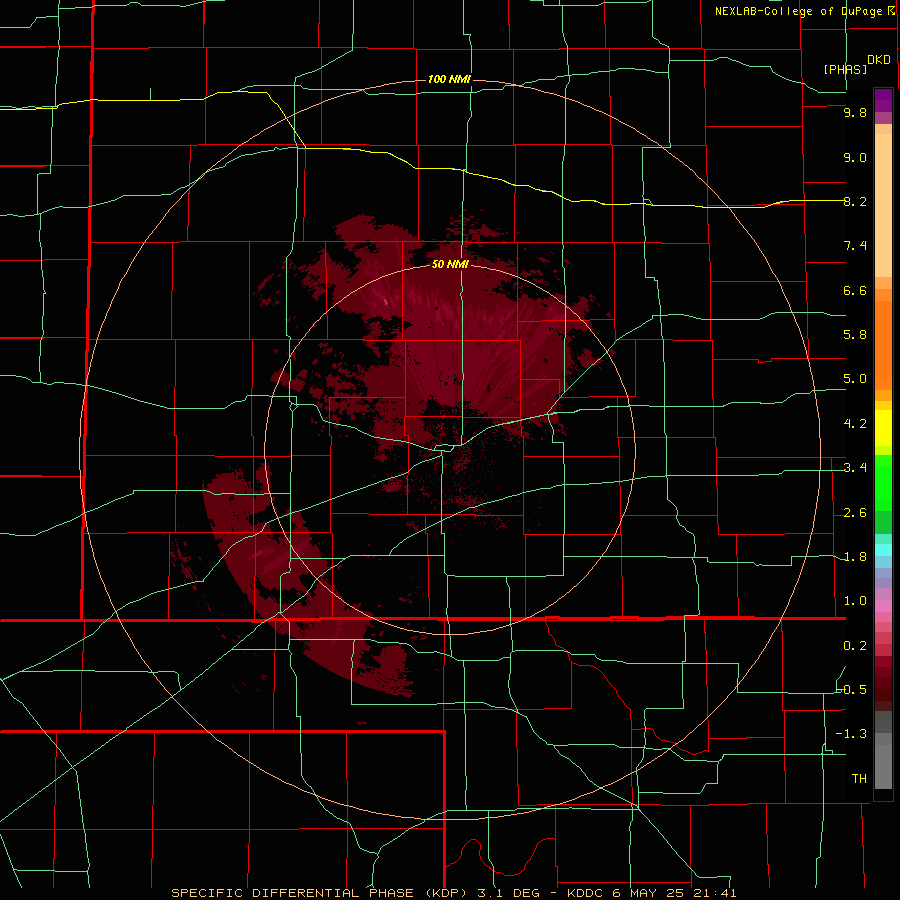Click the 4.2 color scale value

(x=855, y=424)
